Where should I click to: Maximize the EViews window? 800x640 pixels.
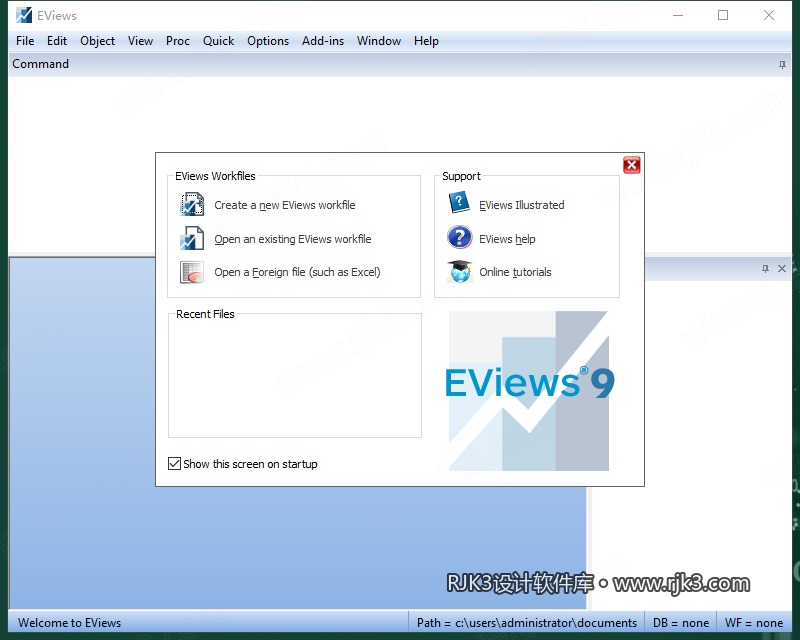click(x=723, y=15)
